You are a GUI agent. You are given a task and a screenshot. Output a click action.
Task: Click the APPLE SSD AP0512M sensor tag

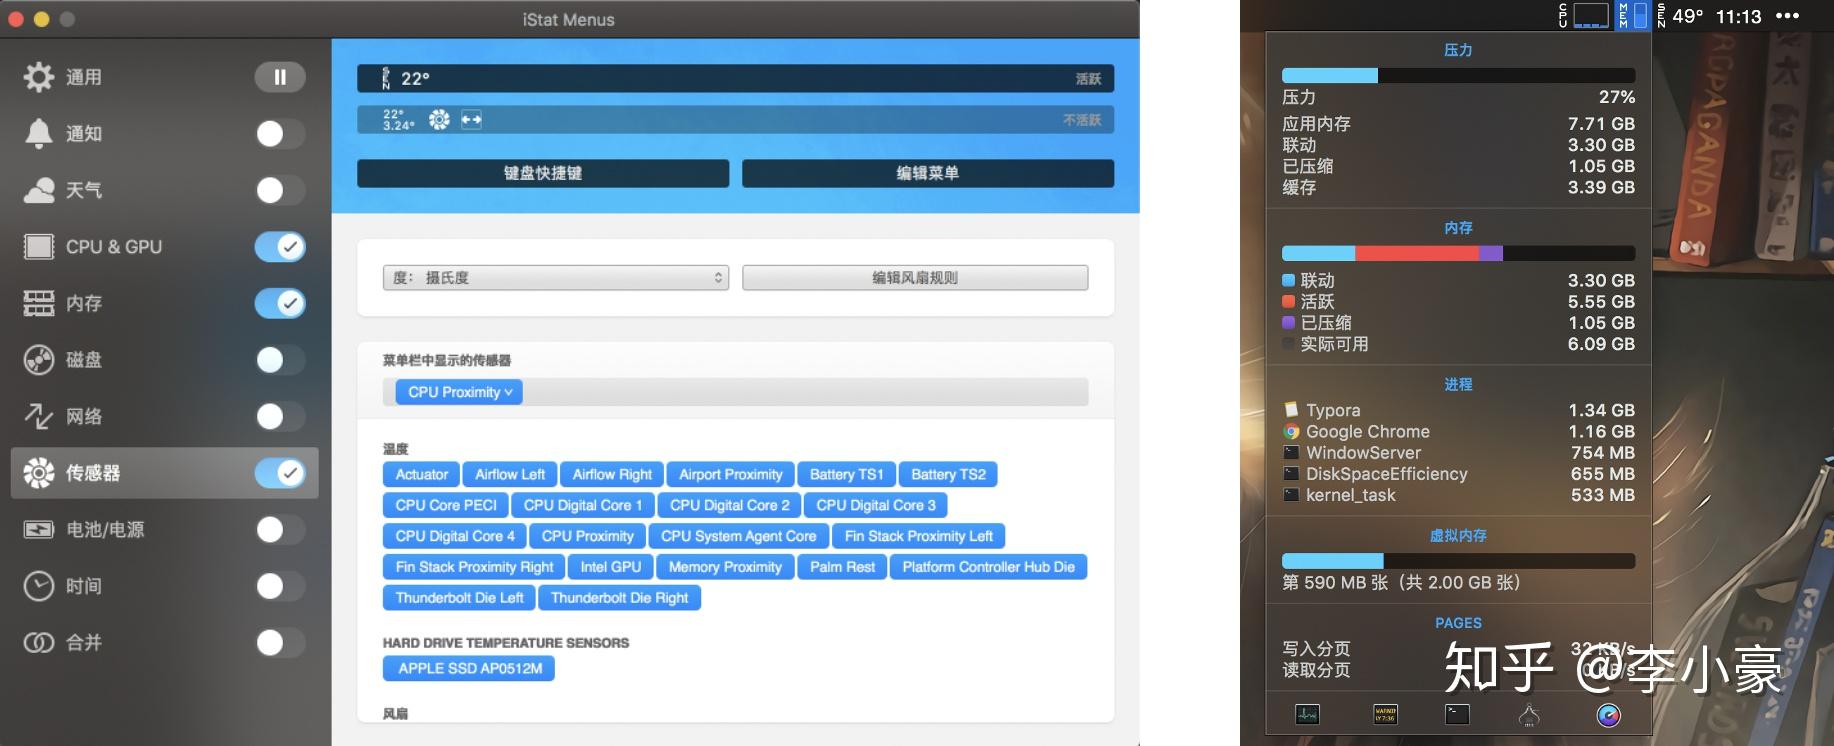[x=469, y=668]
